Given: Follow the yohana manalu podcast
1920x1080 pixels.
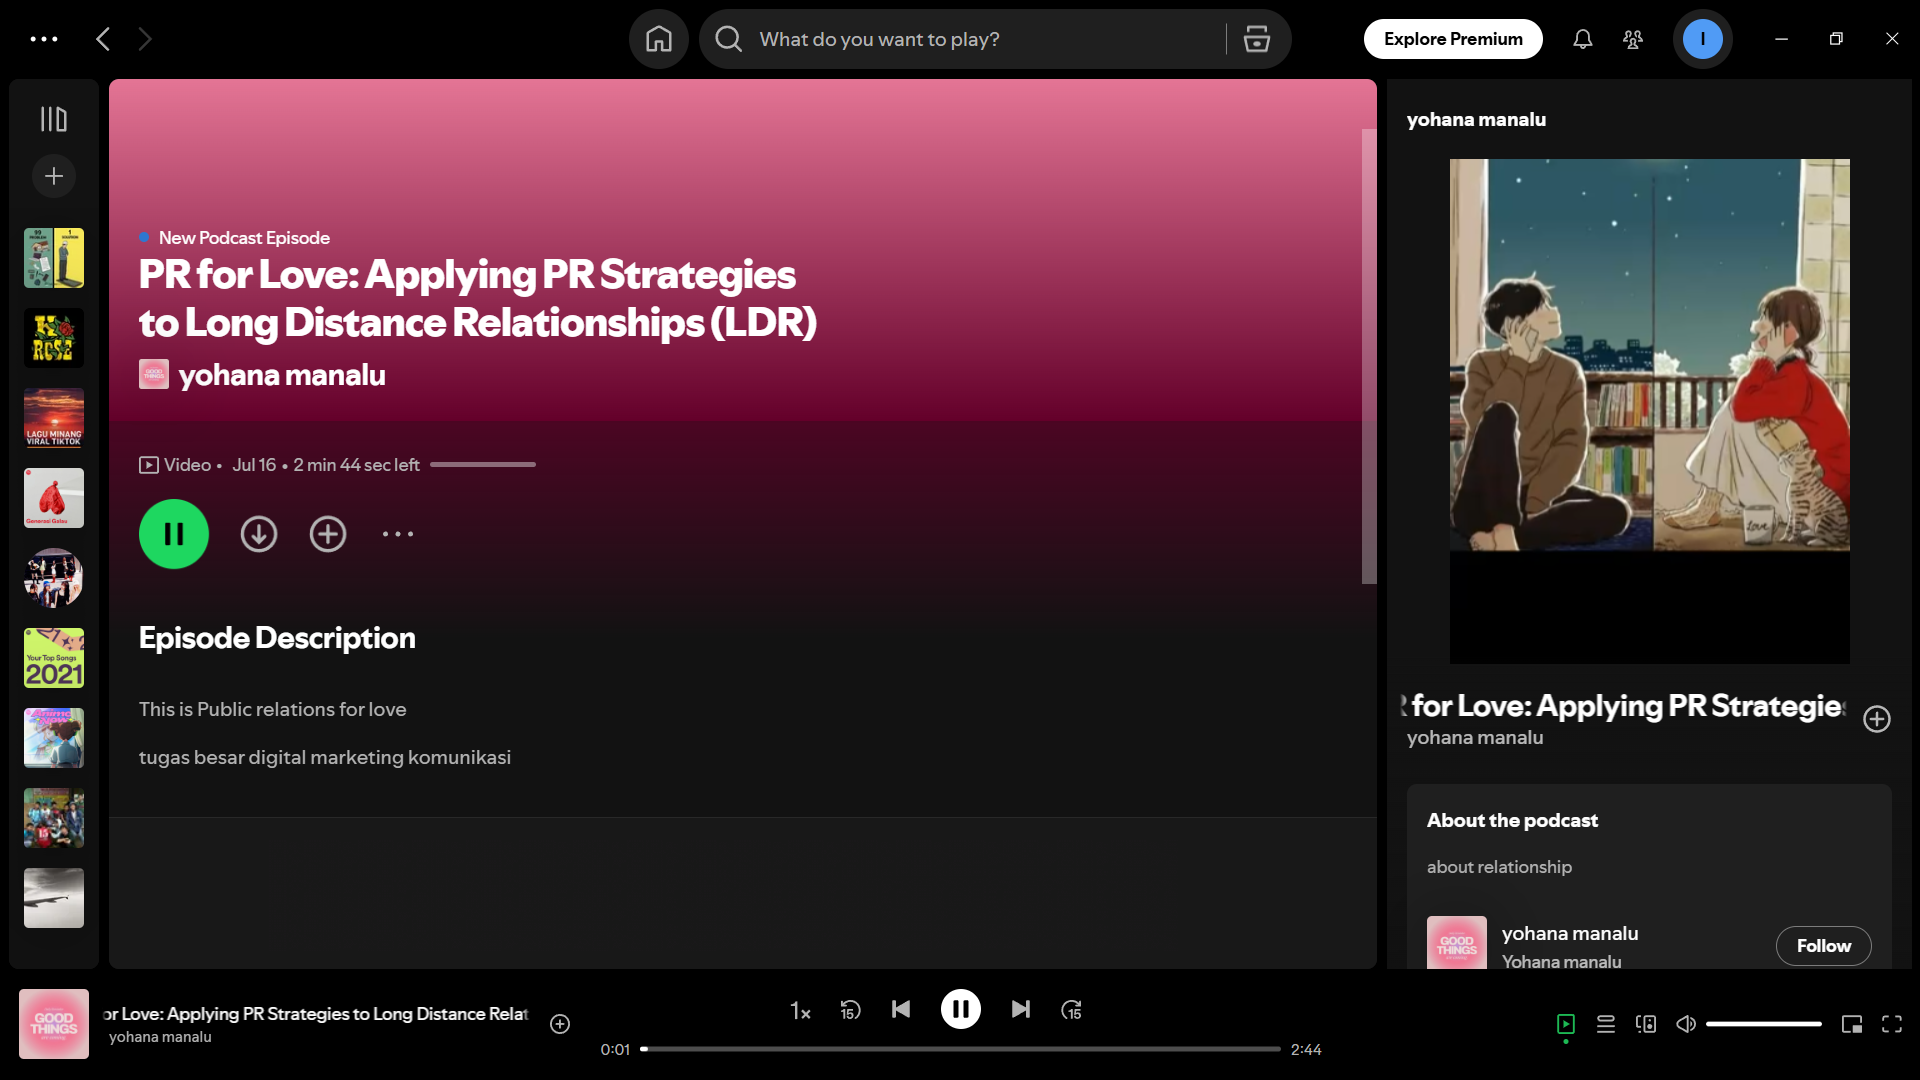Looking at the screenshot, I should pos(1823,946).
